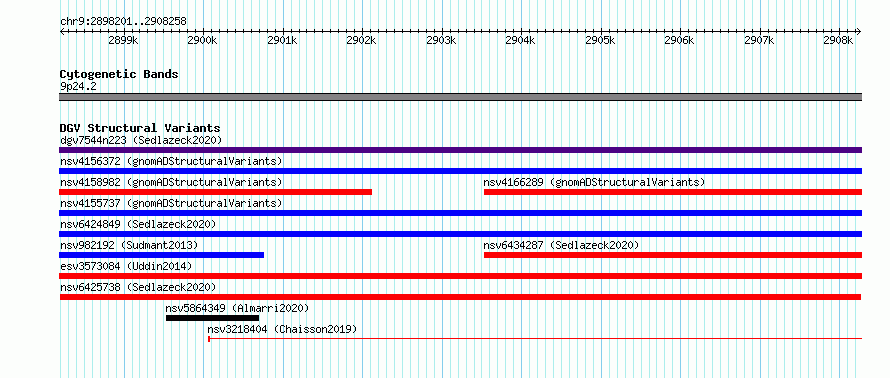Viewport: 890px width, 378px height.
Task: Click the 2901k ruler tick label
Action: pyautogui.click(x=282, y=41)
